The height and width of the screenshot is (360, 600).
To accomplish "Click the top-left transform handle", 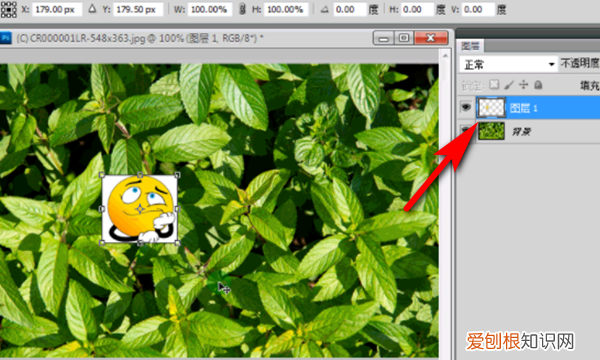I will pos(102,175).
